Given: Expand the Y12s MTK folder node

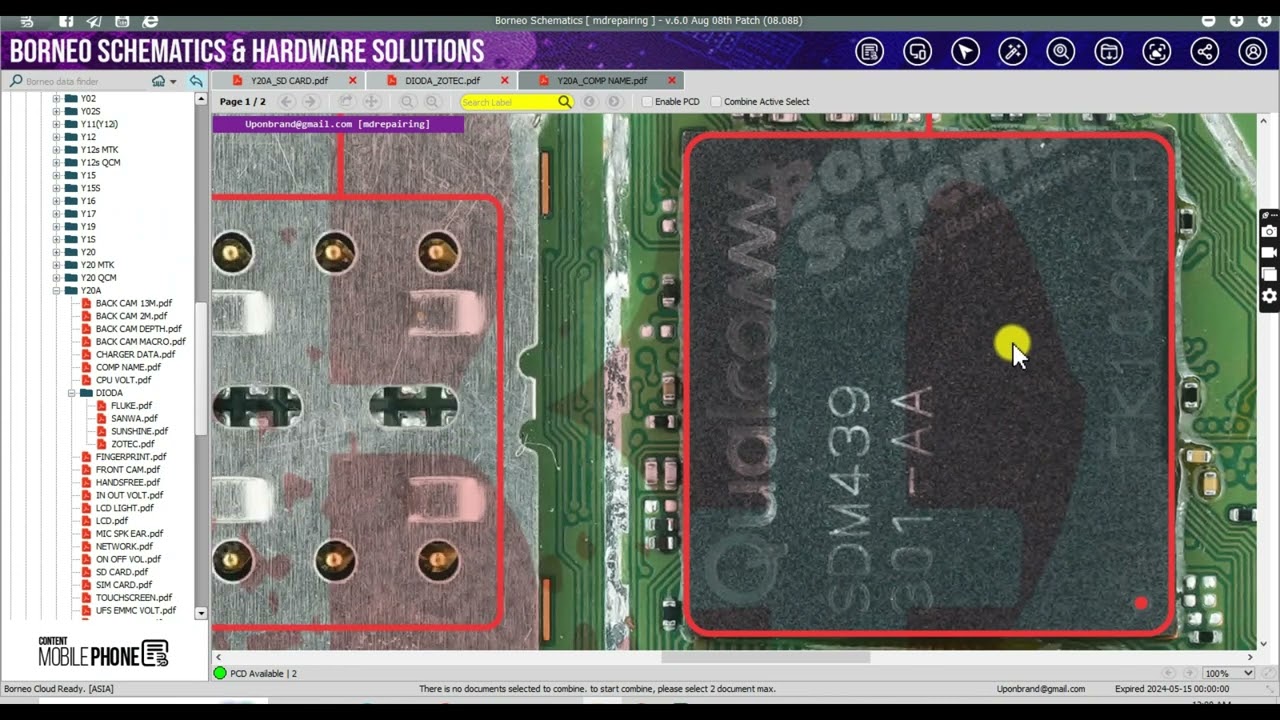Looking at the screenshot, I should click(56, 150).
